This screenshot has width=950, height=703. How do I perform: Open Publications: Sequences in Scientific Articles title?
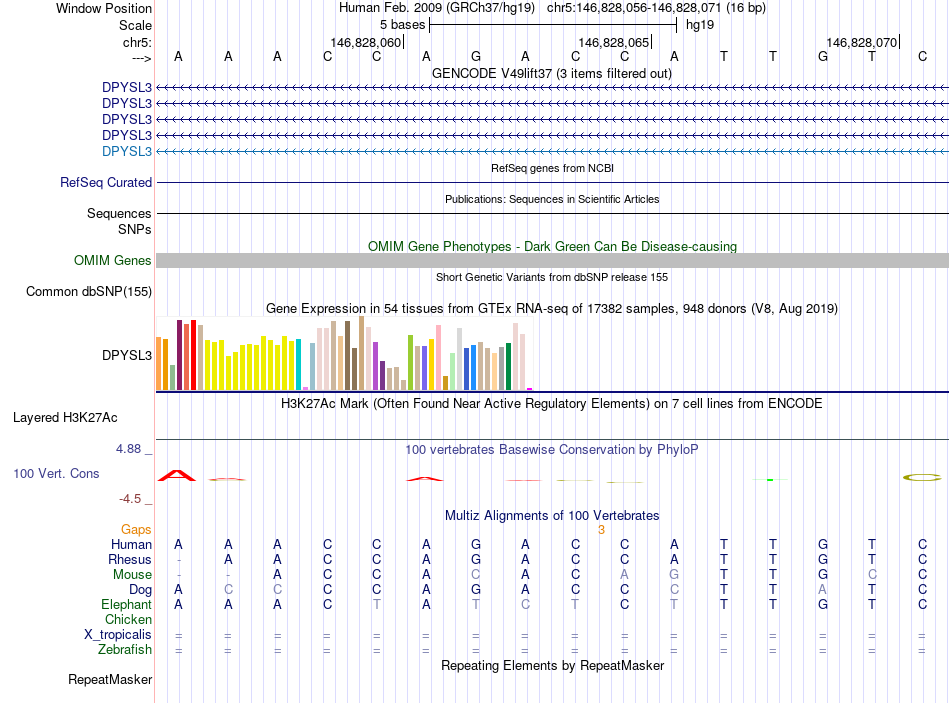552,199
